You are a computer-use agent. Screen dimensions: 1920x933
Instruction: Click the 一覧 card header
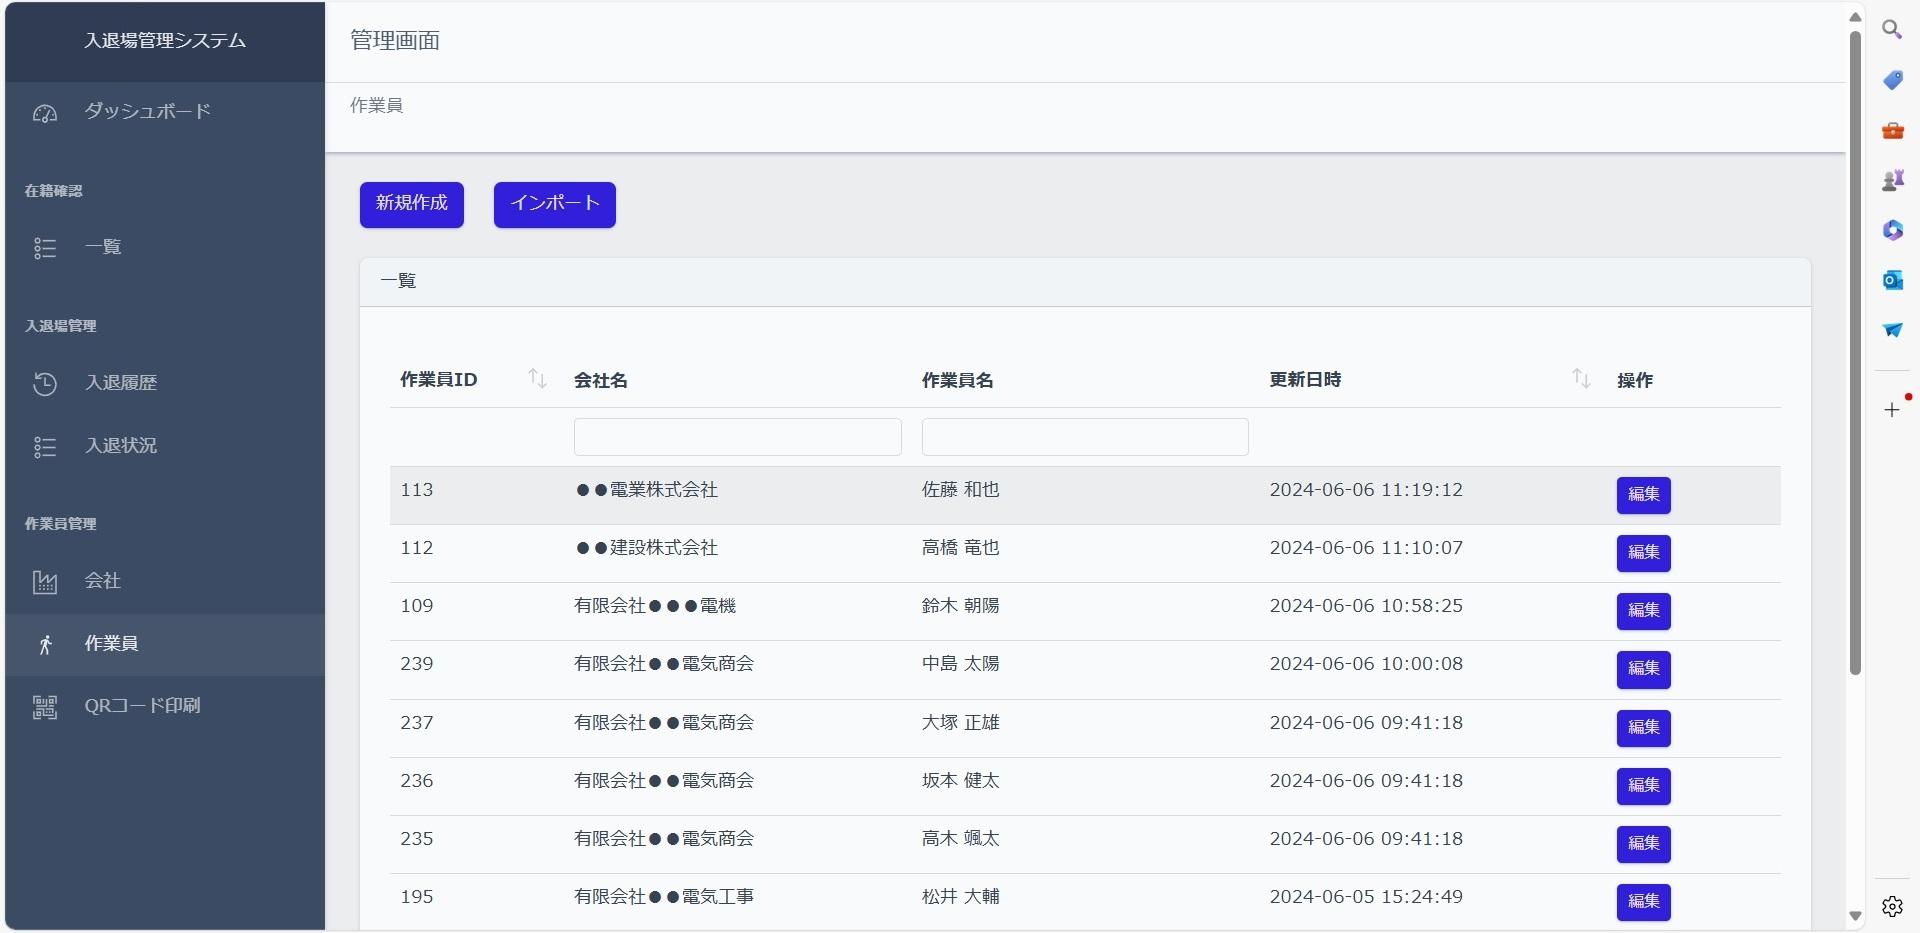[x=1085, y=282]
